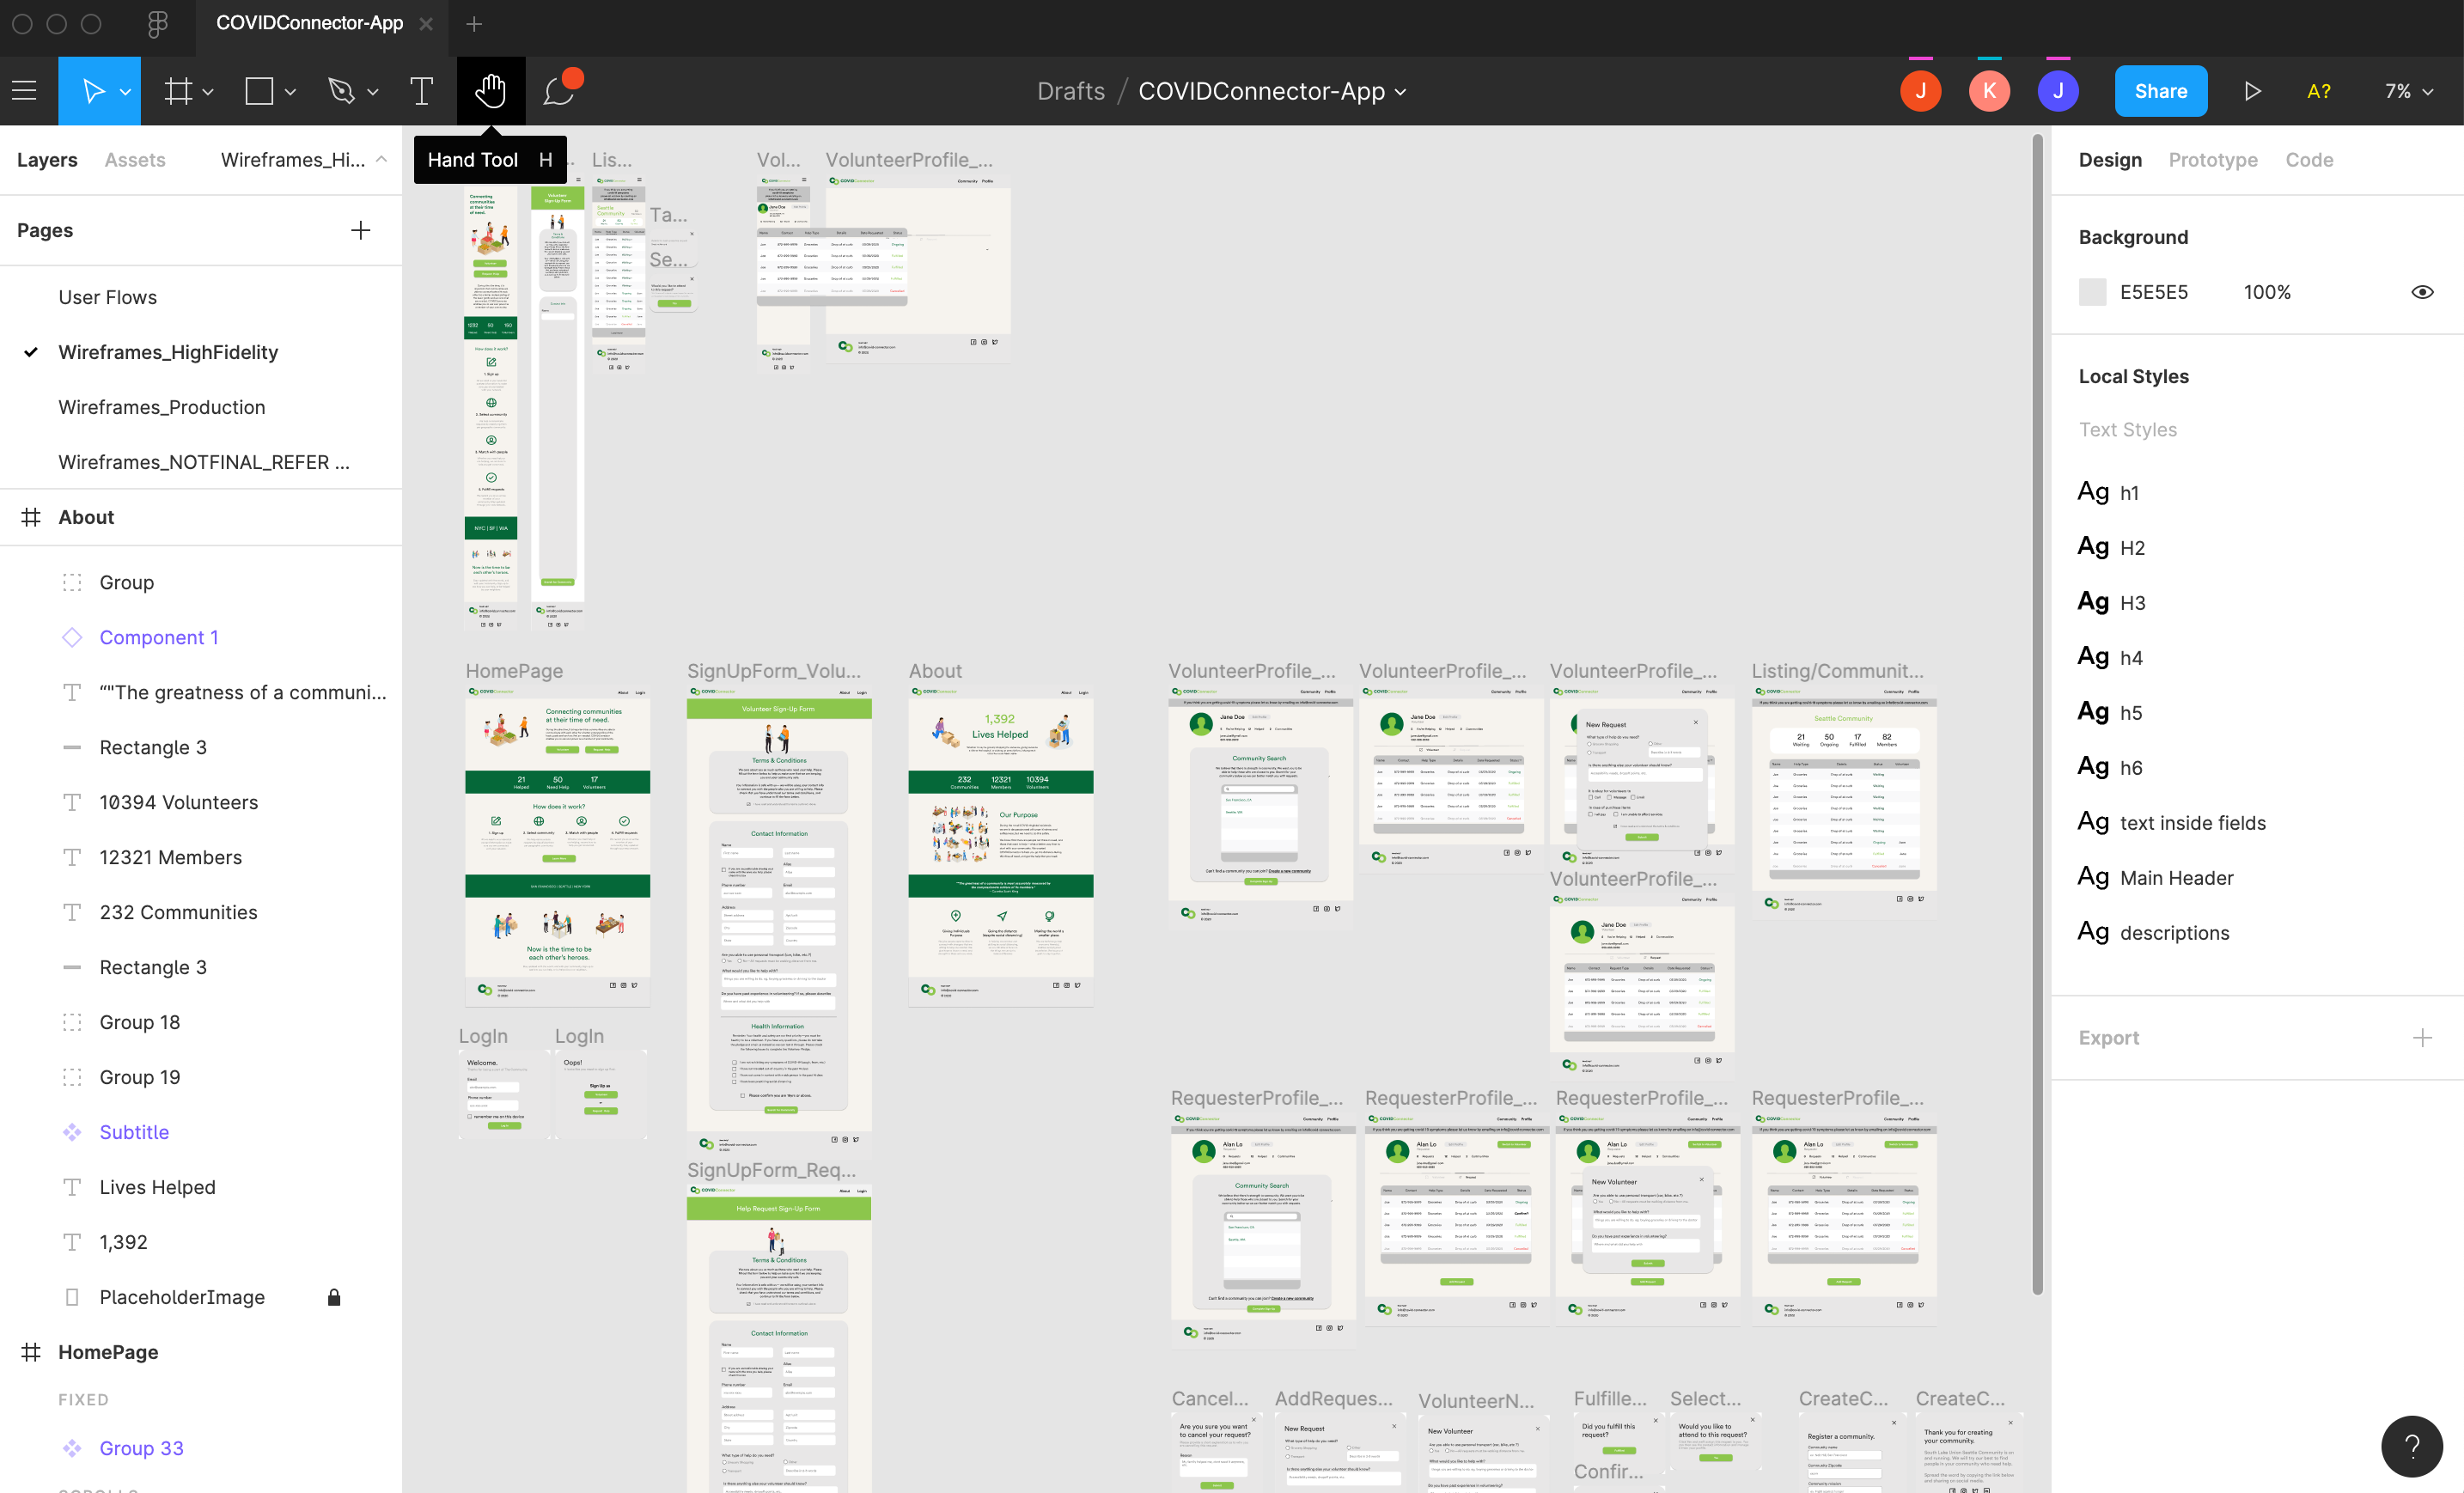Viewport: 2464px width, 1493px height.
Task: Collapse the pages list Wireframes_Hi... chevron
Action: [x=381, y=160]
